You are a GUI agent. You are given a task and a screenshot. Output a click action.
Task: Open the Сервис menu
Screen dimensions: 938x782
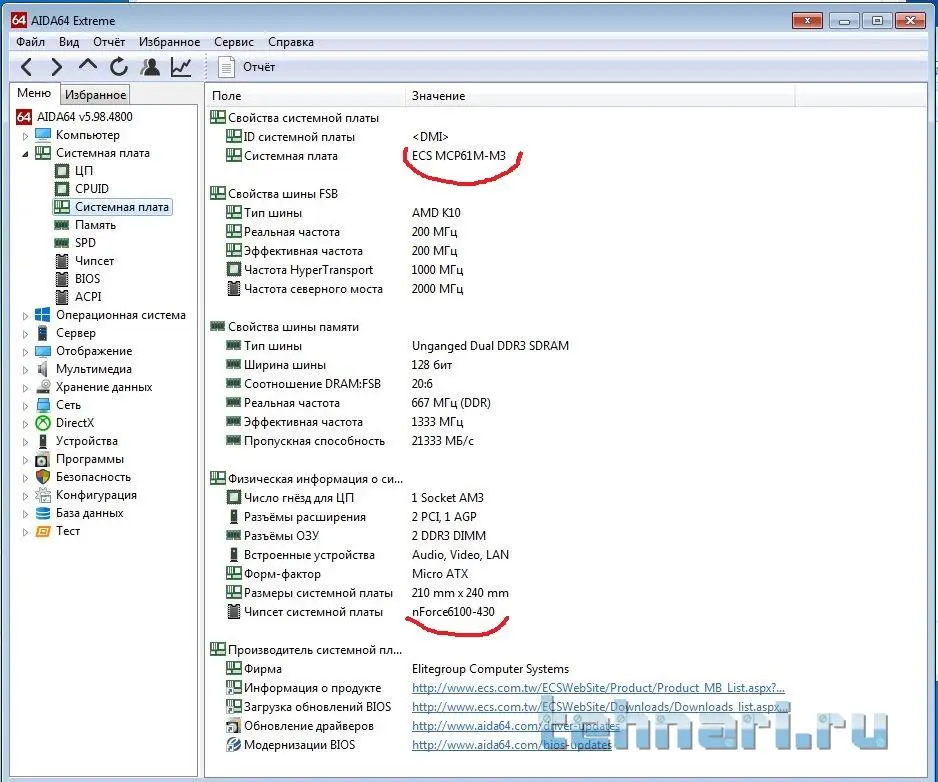233,42
